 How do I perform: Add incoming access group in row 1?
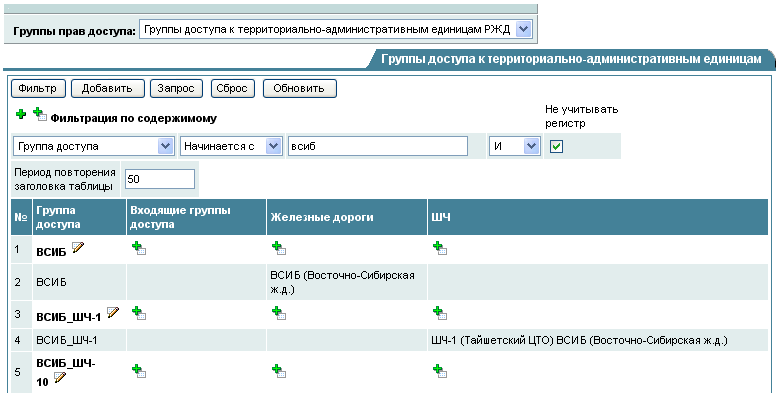(x=139, y=248)
